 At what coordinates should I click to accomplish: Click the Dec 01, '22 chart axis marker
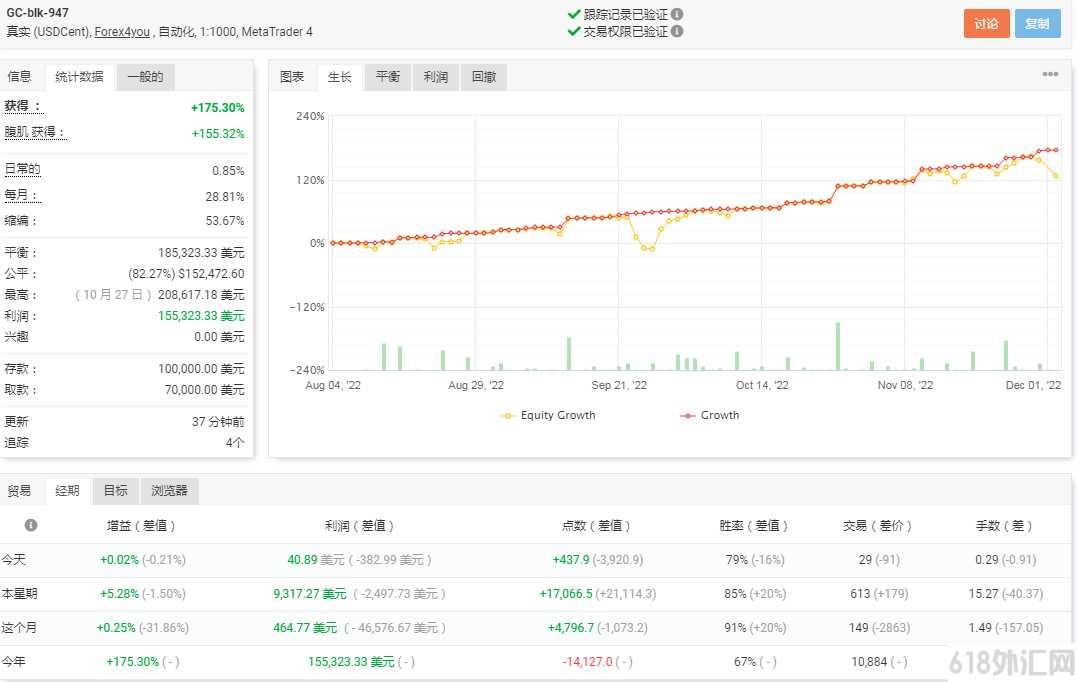(1033, 385)
